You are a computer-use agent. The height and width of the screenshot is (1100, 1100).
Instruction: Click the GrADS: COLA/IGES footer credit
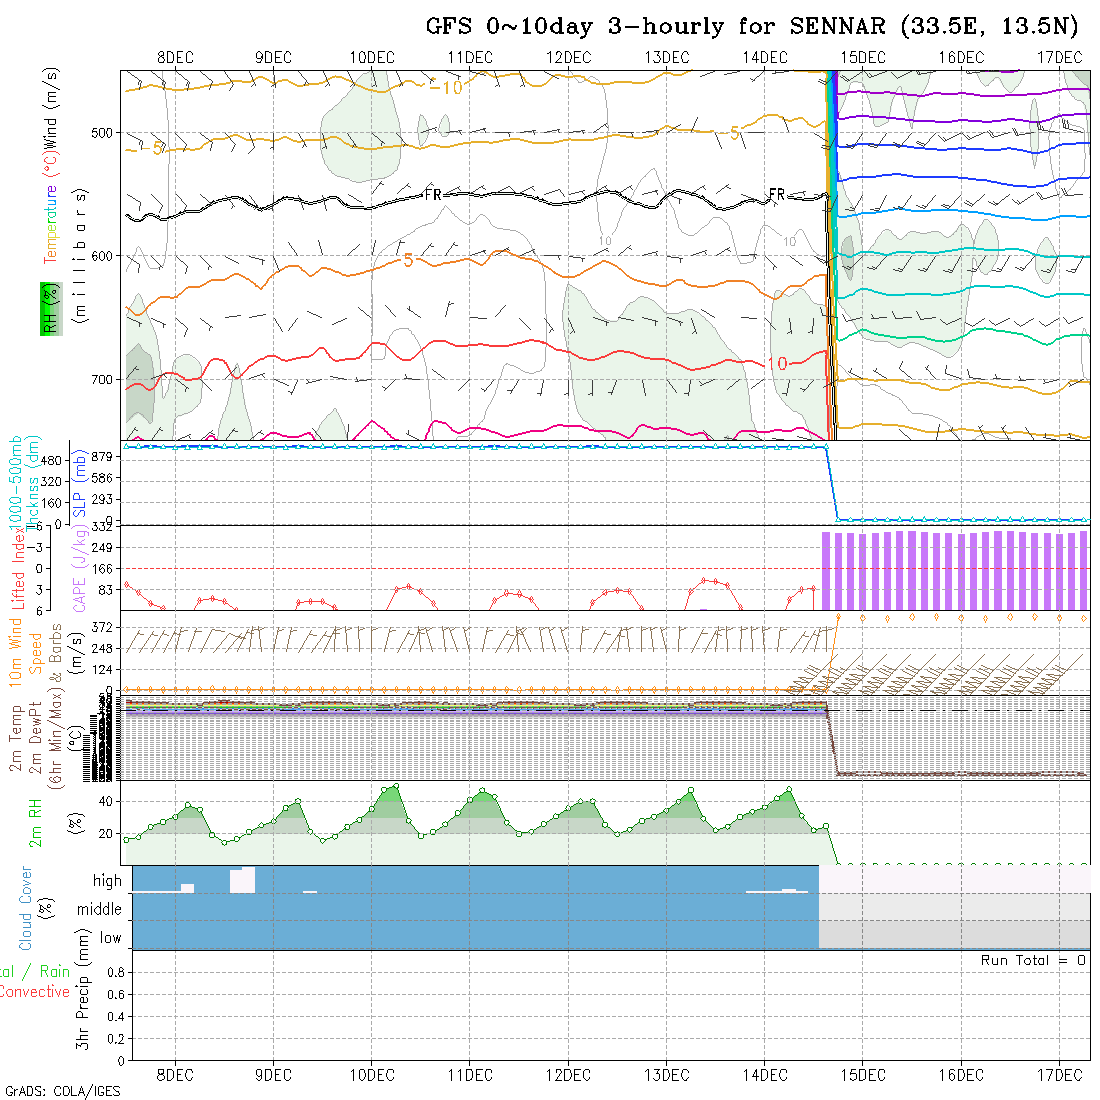coord(62,1091)
